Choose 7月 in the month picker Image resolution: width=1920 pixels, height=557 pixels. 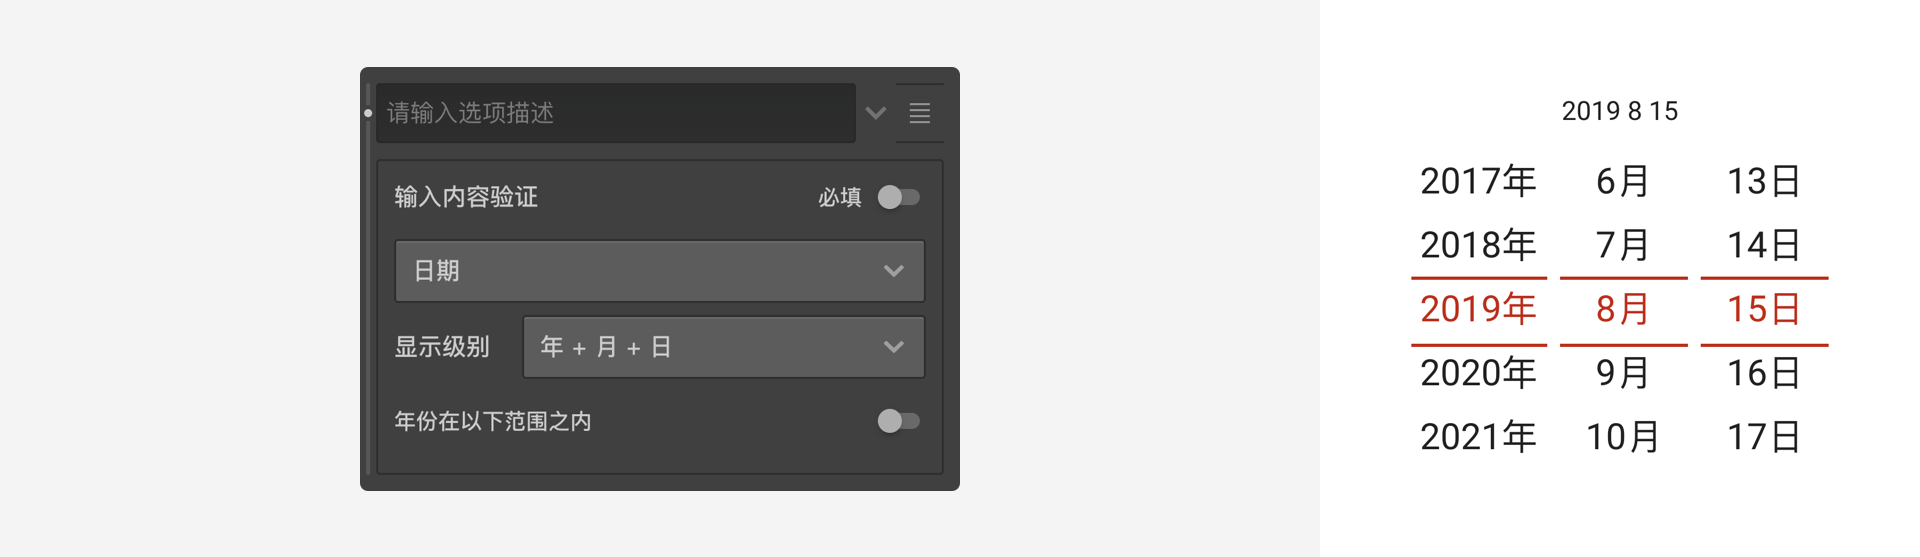[x=1622, y=245]
